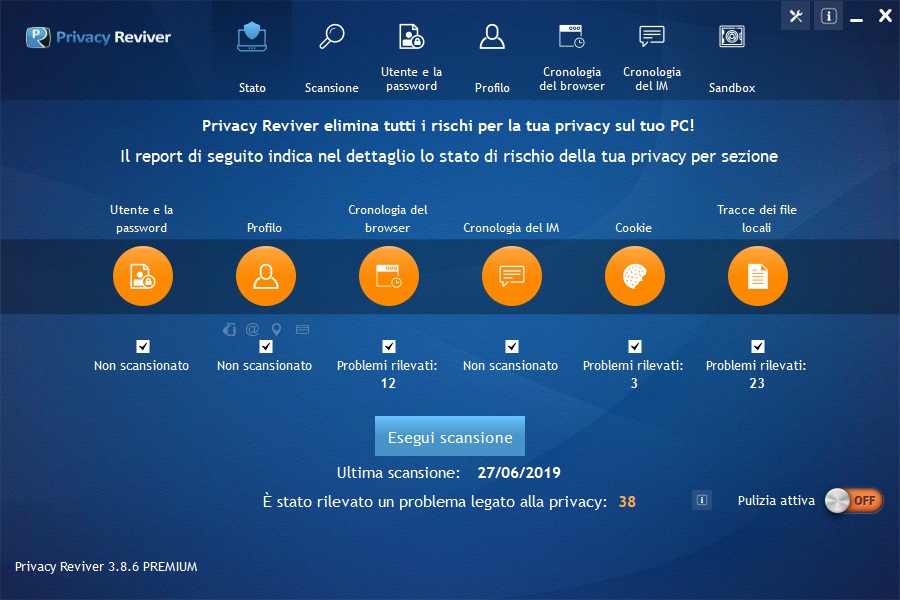Click the orange Cronologia del browser circle
This screenshot has width=900, height=600.
point(389,276)
